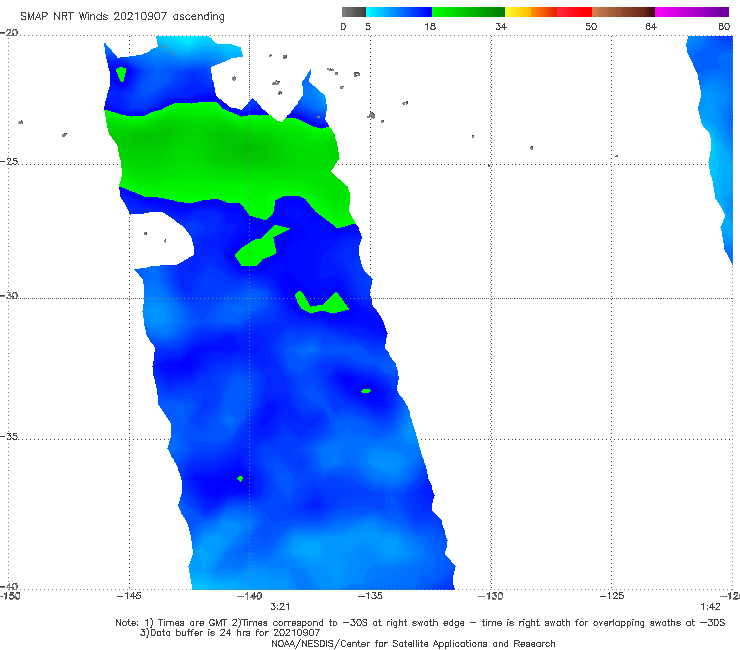
Task: Click the latitude axis label "-40"
Action: coord(9,586)
